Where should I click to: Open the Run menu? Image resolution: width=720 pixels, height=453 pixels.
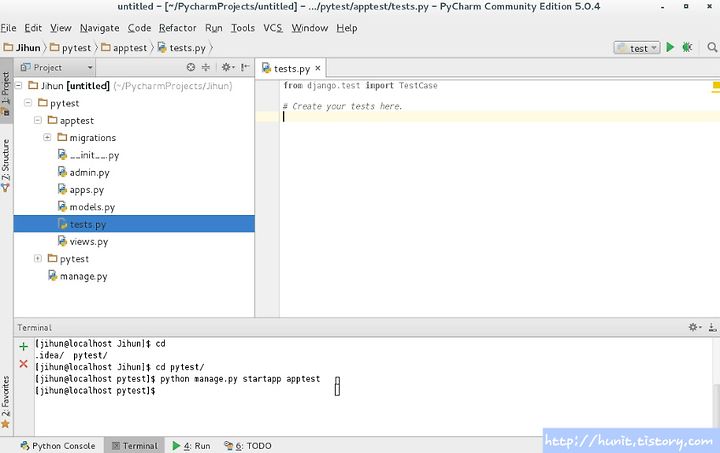[214, 28]
